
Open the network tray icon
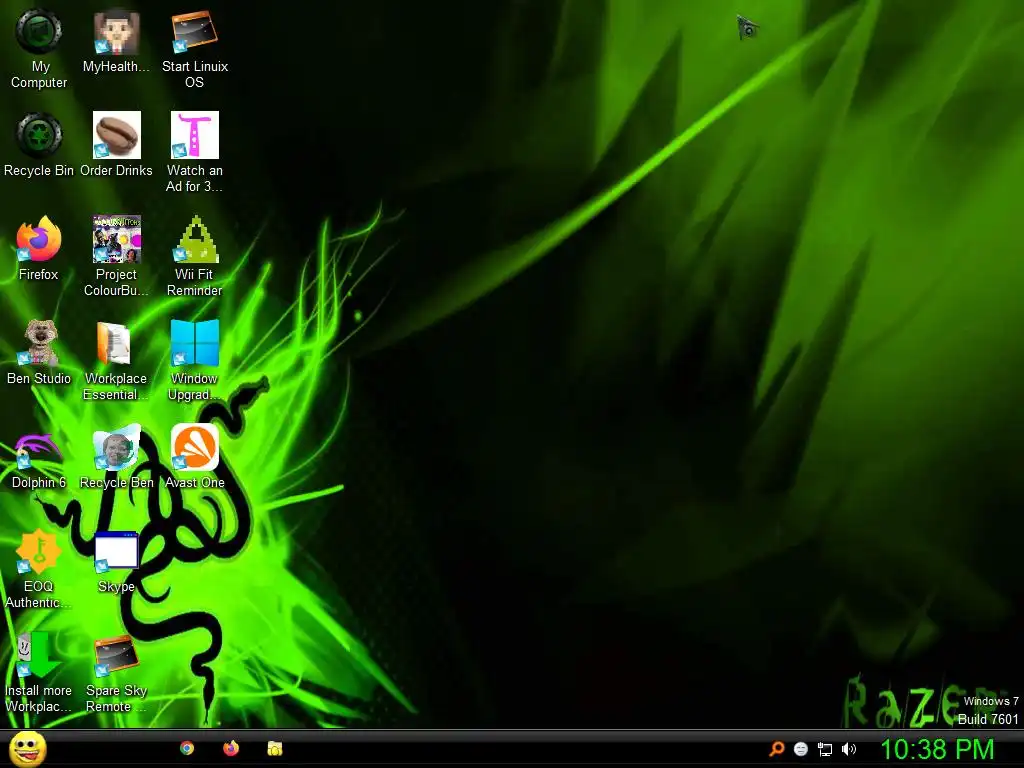click(825, 749)
